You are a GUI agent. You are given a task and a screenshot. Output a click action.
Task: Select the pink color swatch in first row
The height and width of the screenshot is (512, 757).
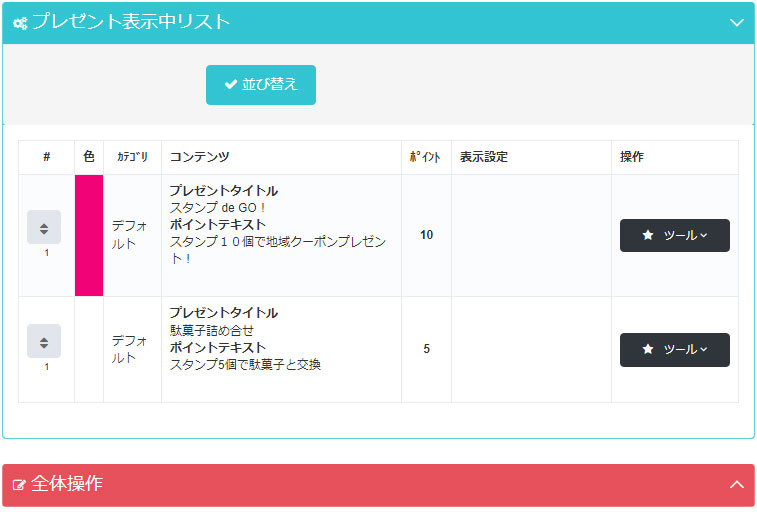[x=89, y=235]
